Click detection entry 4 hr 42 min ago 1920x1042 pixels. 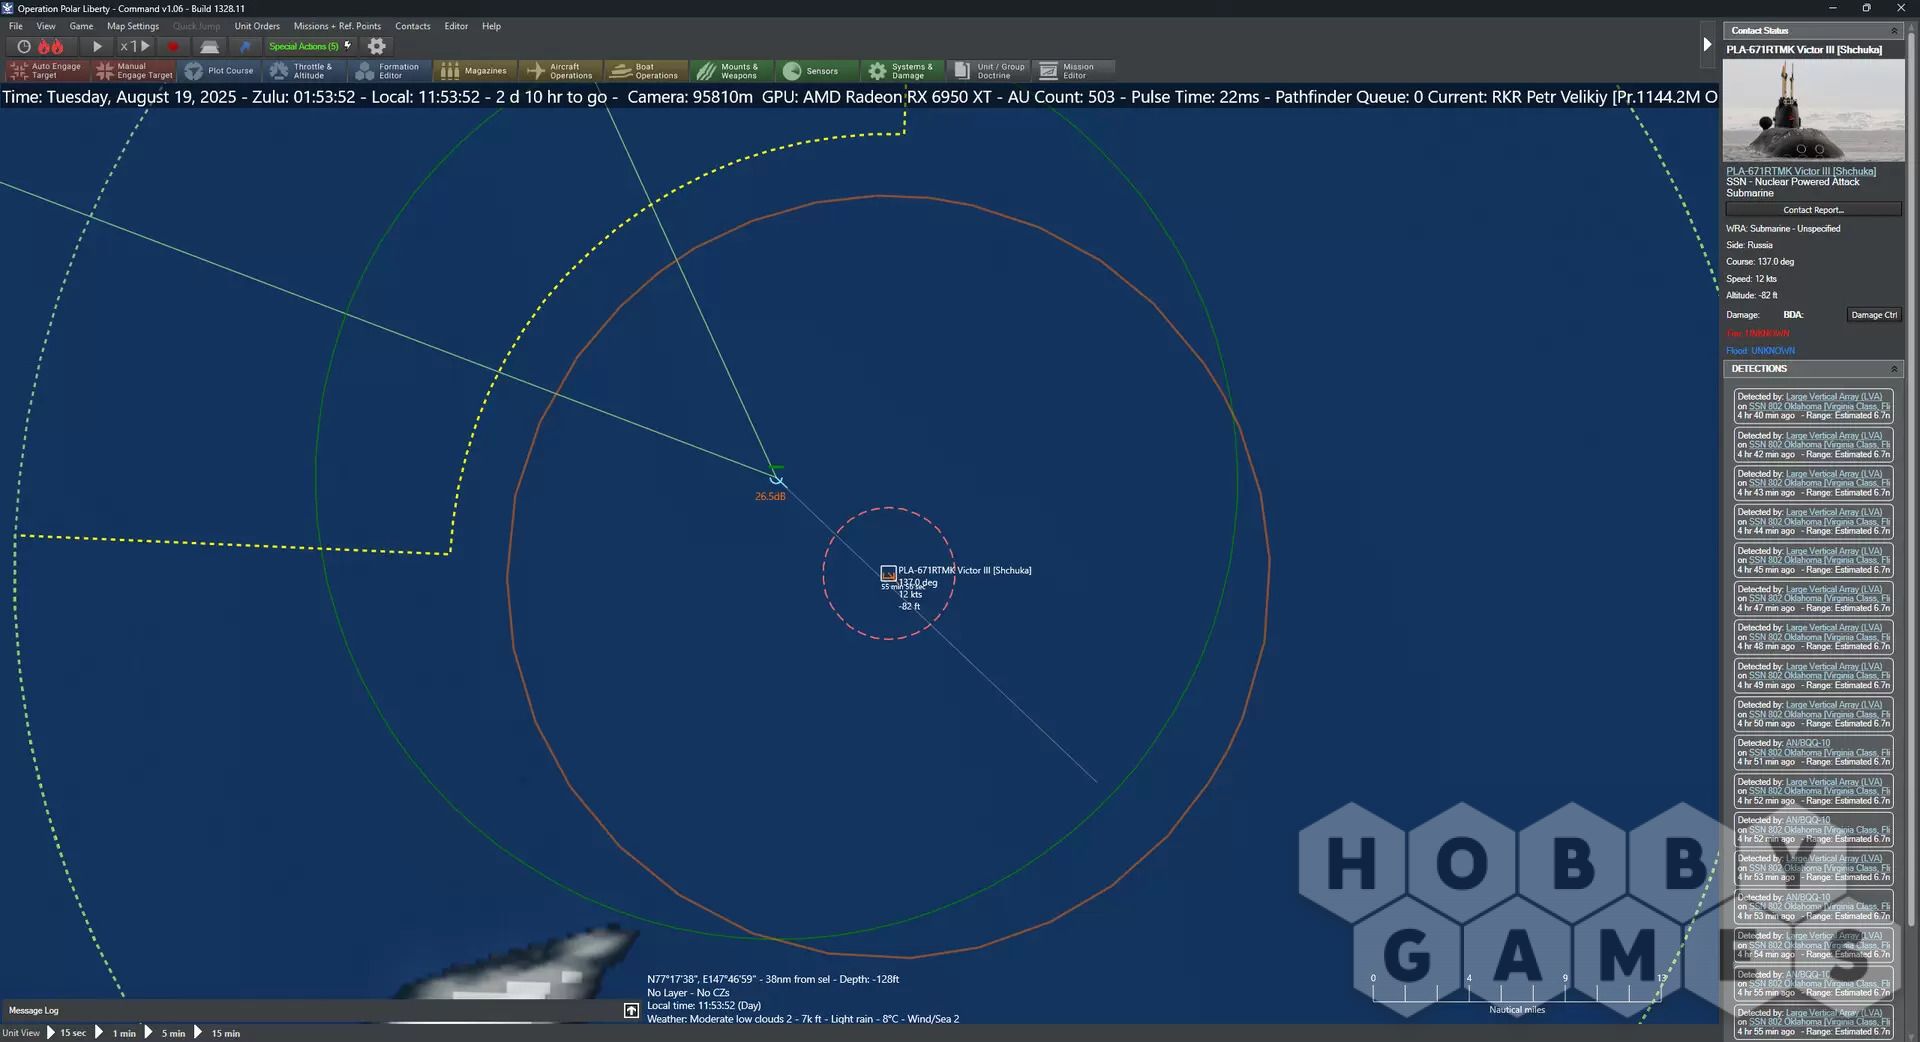[x=1813, y=445]
